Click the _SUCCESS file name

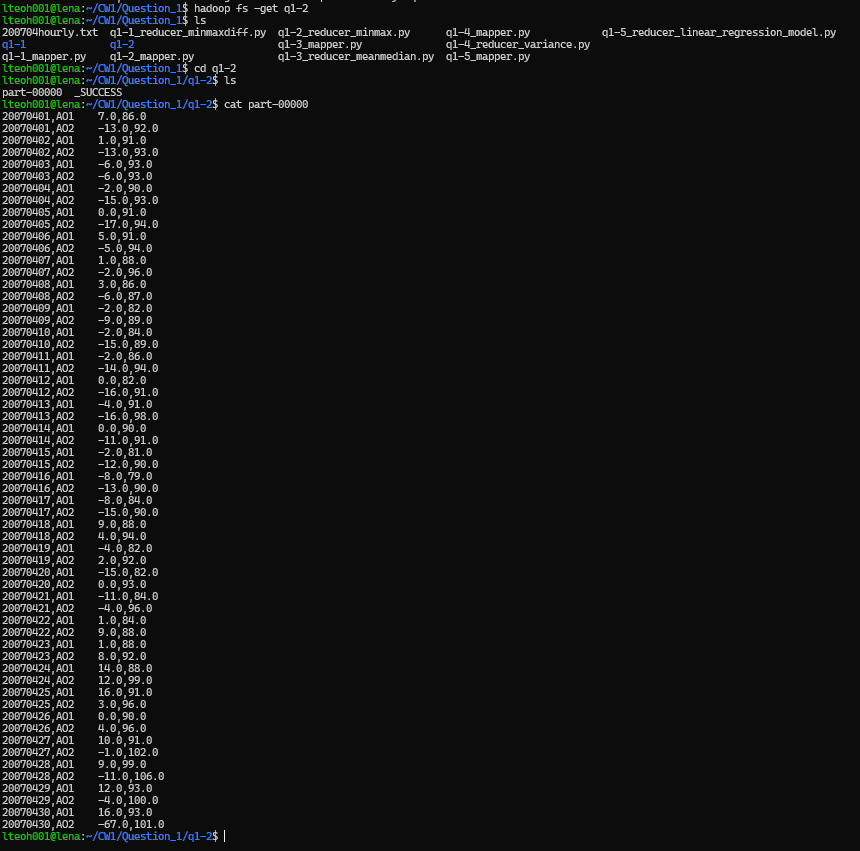click(98, 92)
